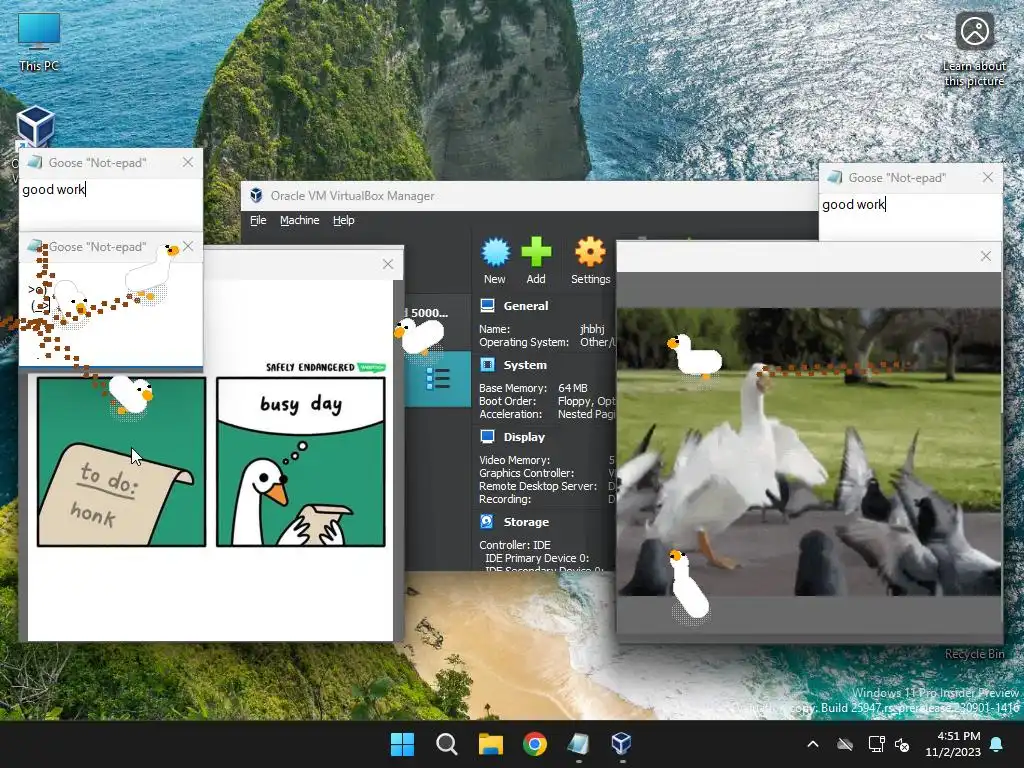The width and height of the screenshot is (1024, 768).
Task: Click Operating System label
Action: 524,342
